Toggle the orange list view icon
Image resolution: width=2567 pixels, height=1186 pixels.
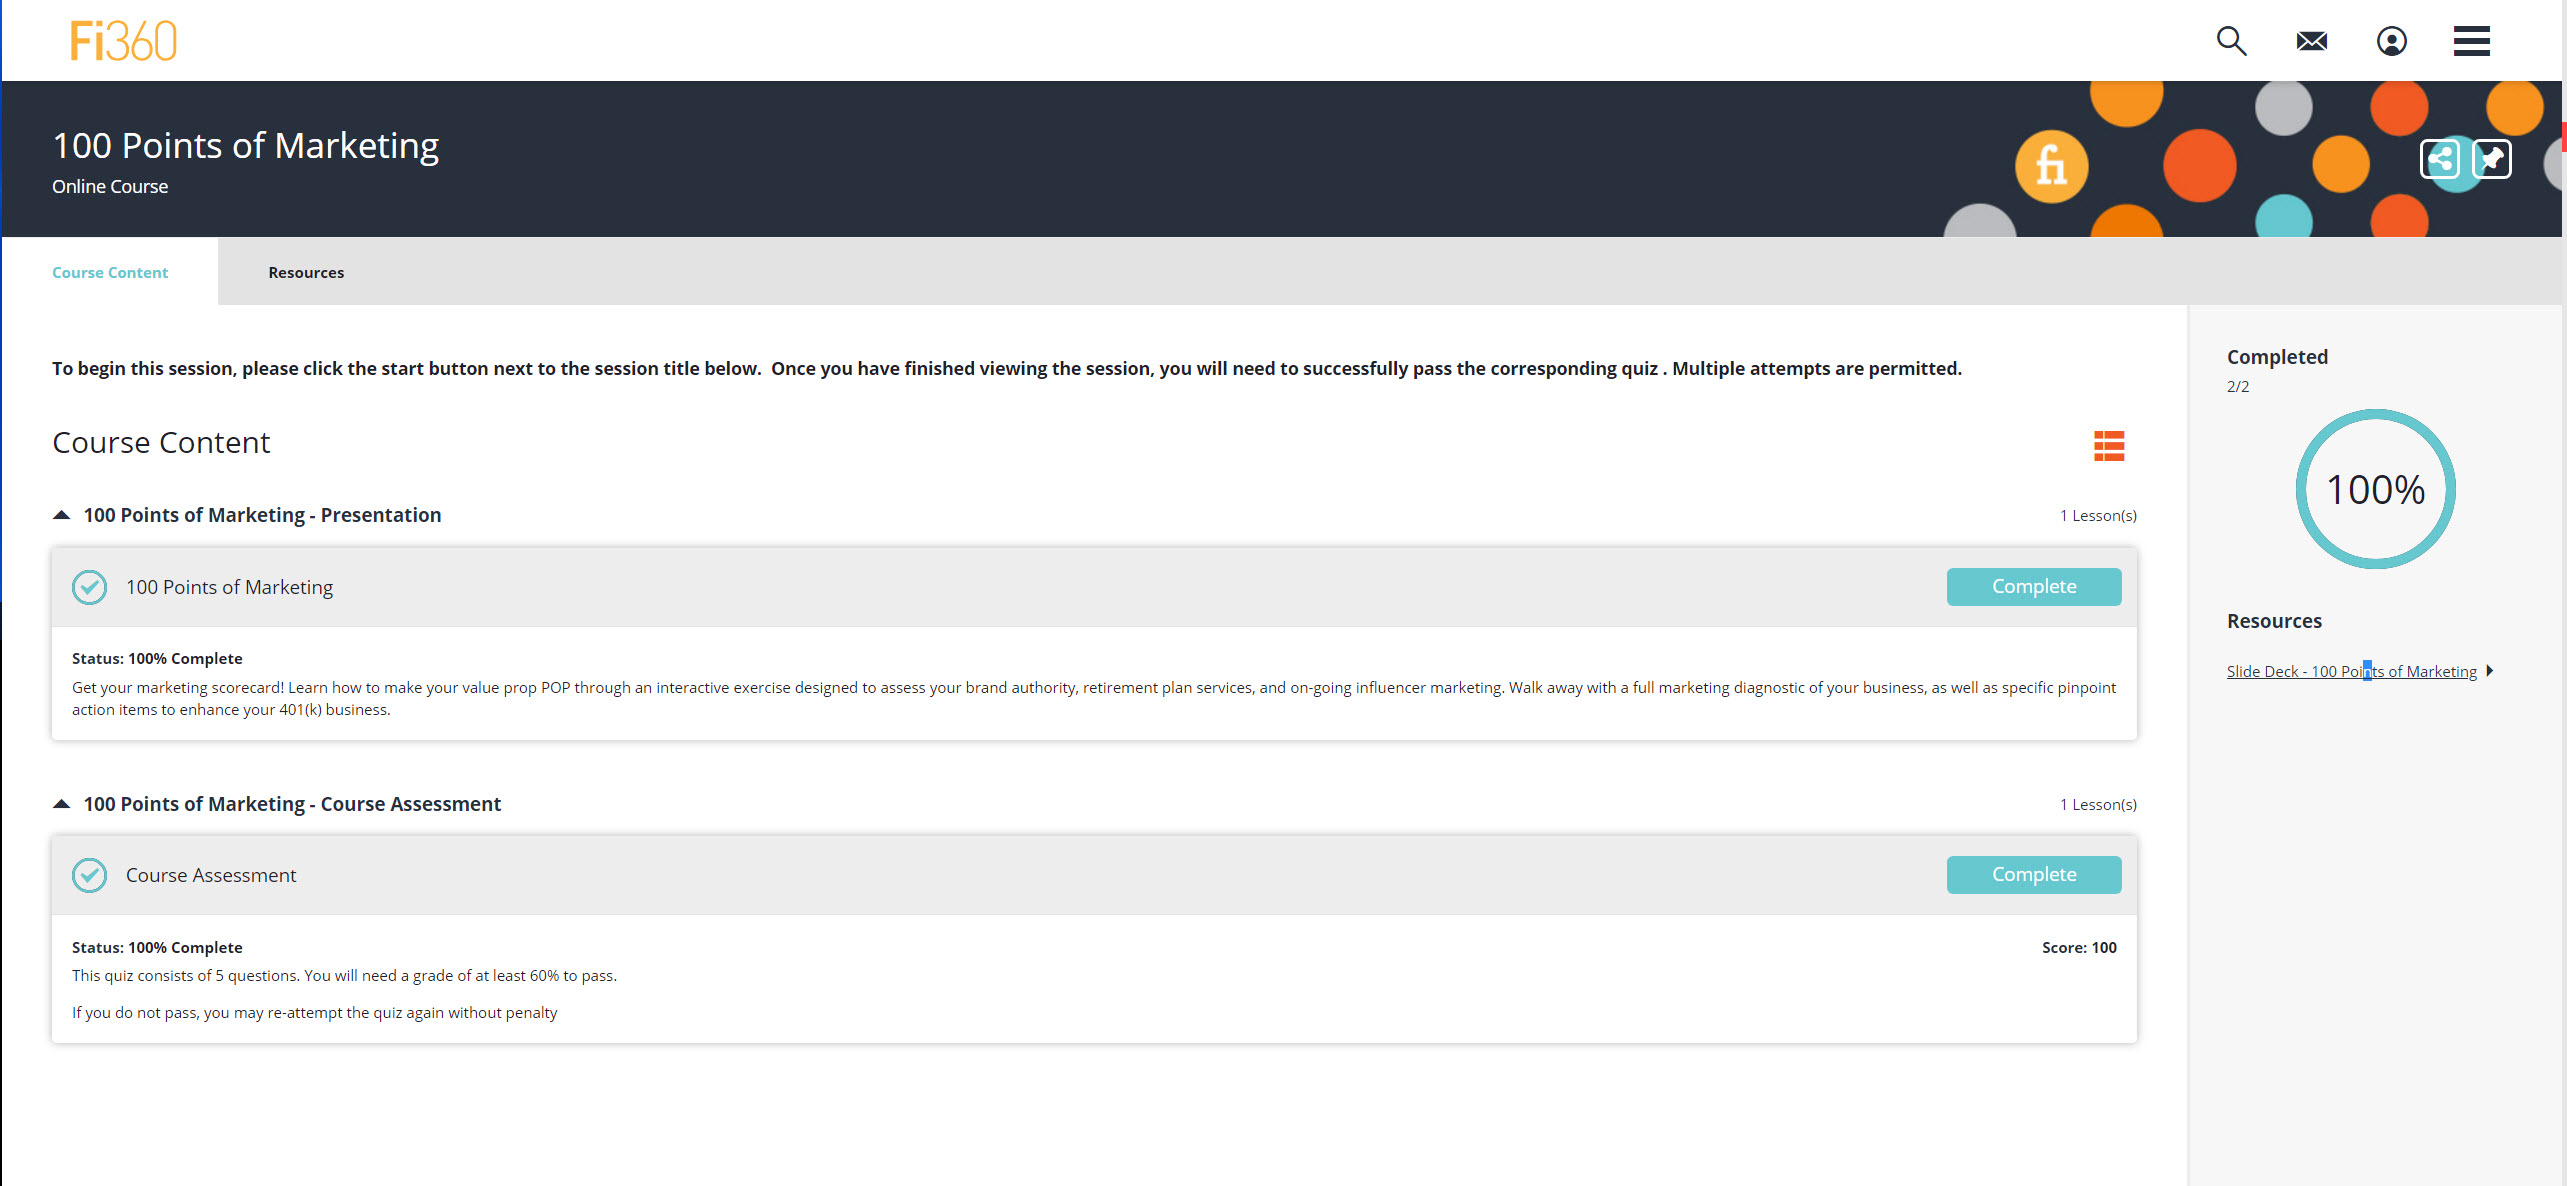click(2109, 445)
